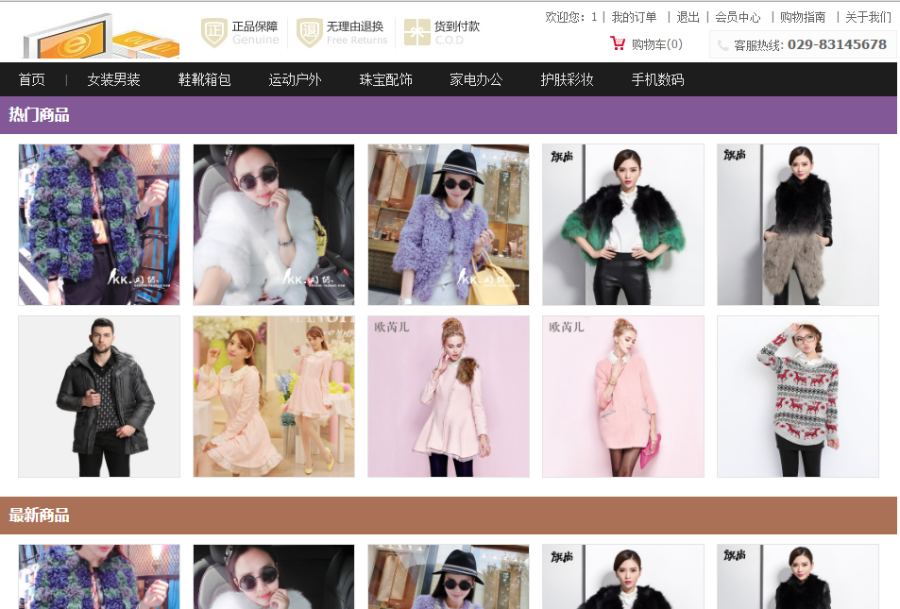Open reindeer pattern sweater product

tap(798, 396)
